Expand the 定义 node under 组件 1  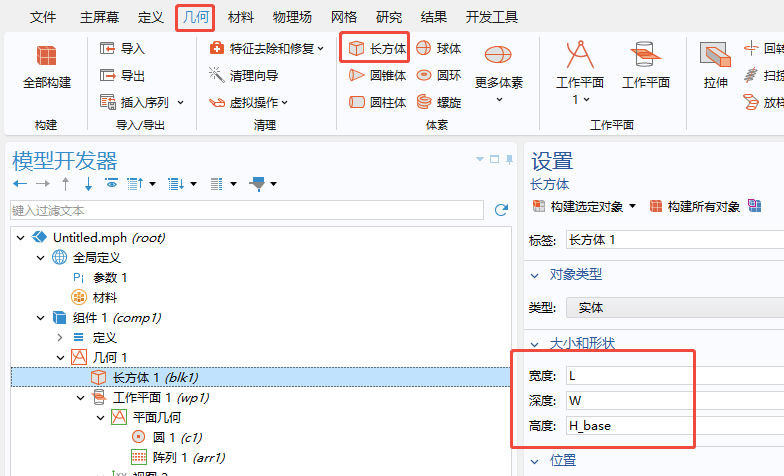[61, 337]
